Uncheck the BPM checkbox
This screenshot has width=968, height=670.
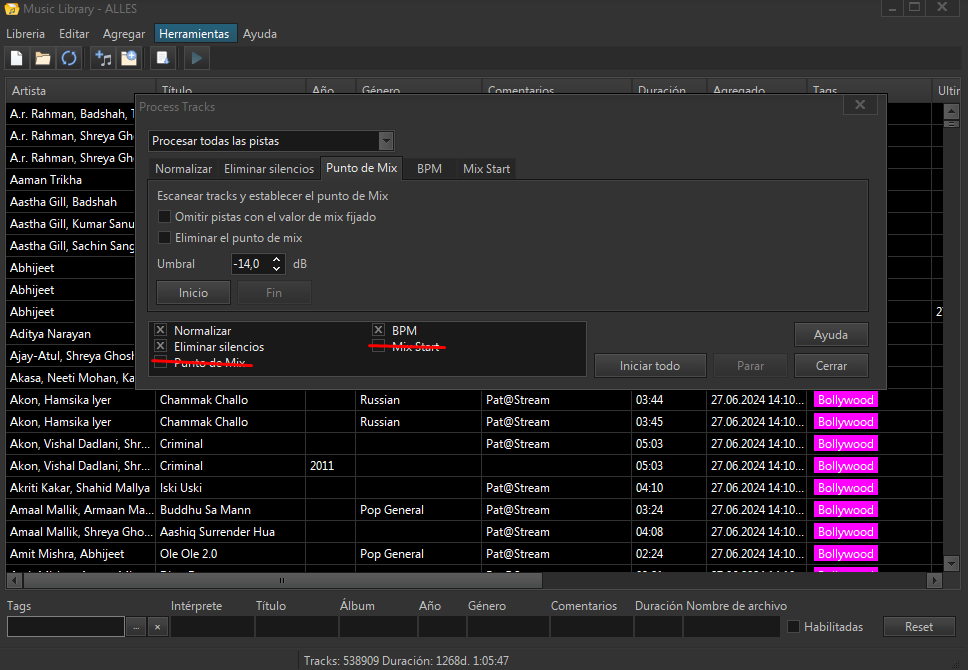(x=379, y=330)
